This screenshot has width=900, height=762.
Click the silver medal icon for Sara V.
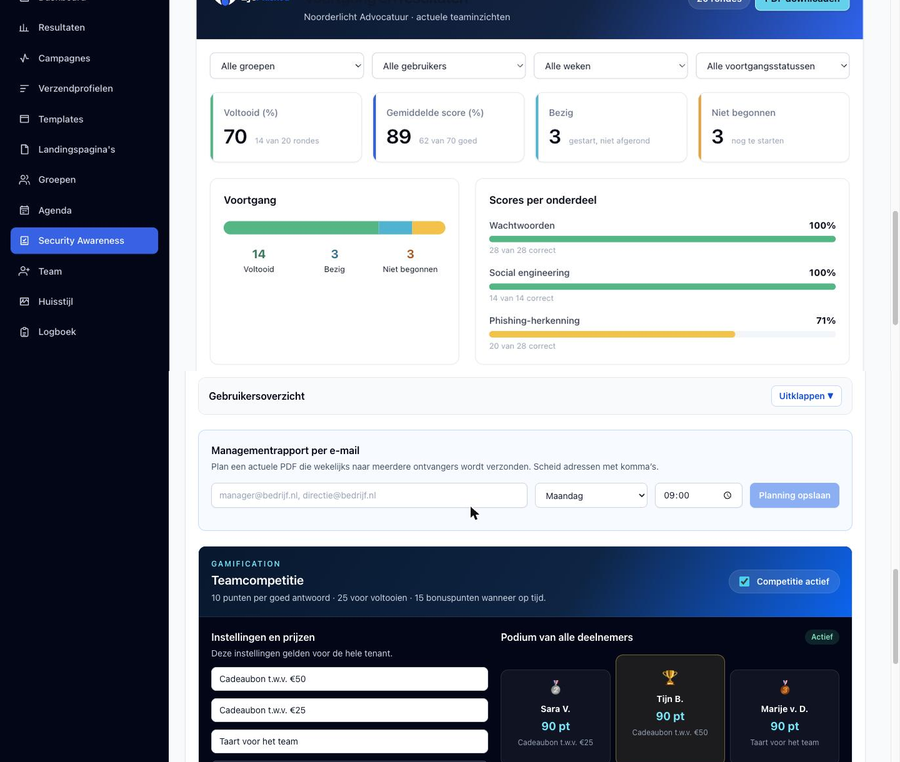pos(555,687)
